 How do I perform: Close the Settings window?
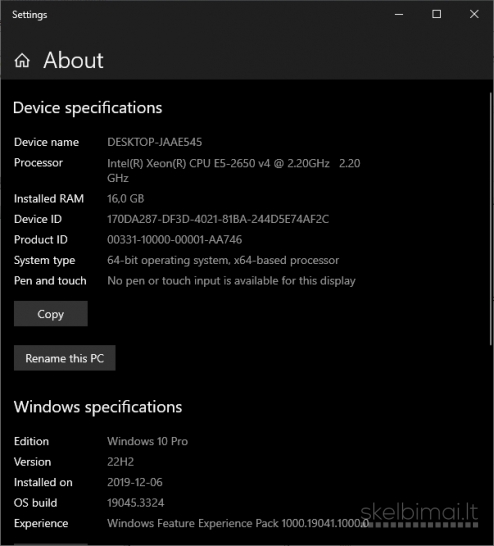tap(474, 14)
